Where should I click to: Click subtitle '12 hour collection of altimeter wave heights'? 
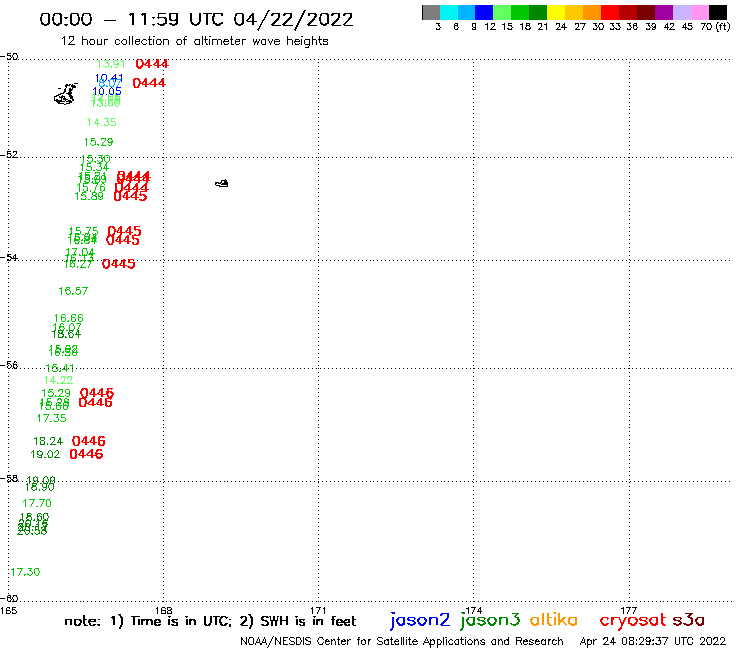tap(194, 41)
